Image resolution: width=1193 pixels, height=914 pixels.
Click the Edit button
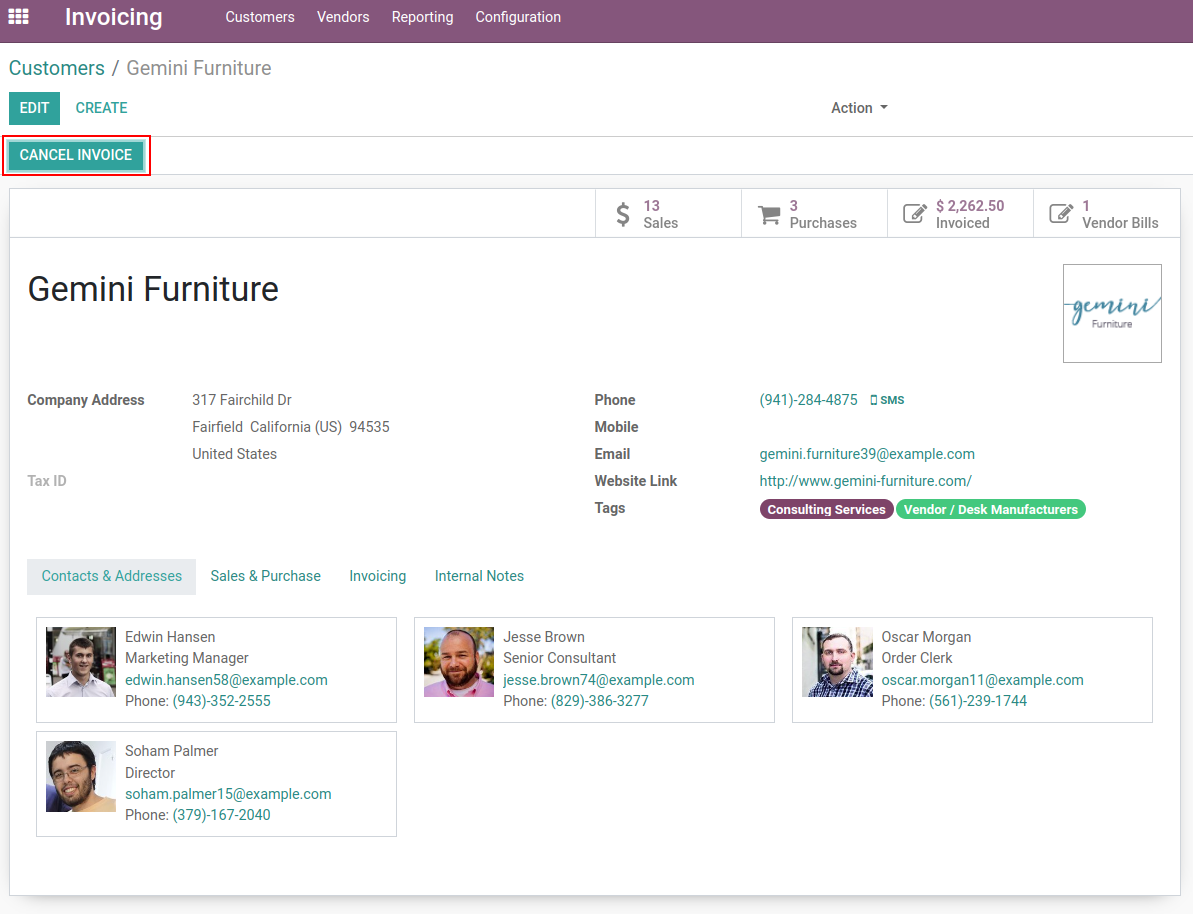point(34,108)
